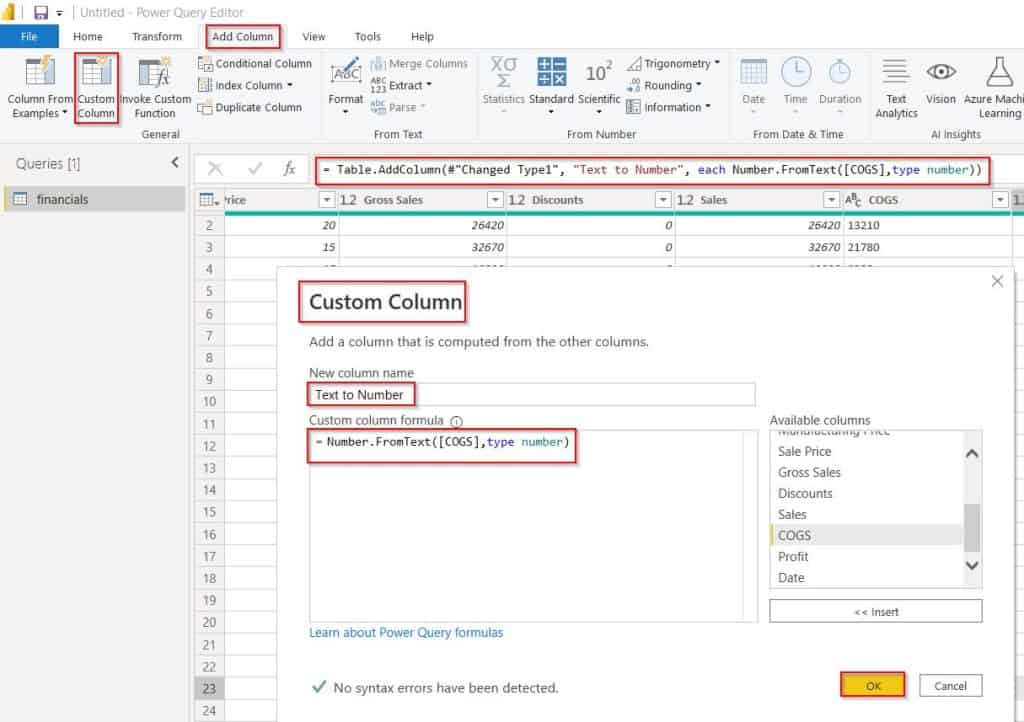1024x722 pixels.
Task: Click Merge Columns in ribbon
Action: click(x=419, y=63)
